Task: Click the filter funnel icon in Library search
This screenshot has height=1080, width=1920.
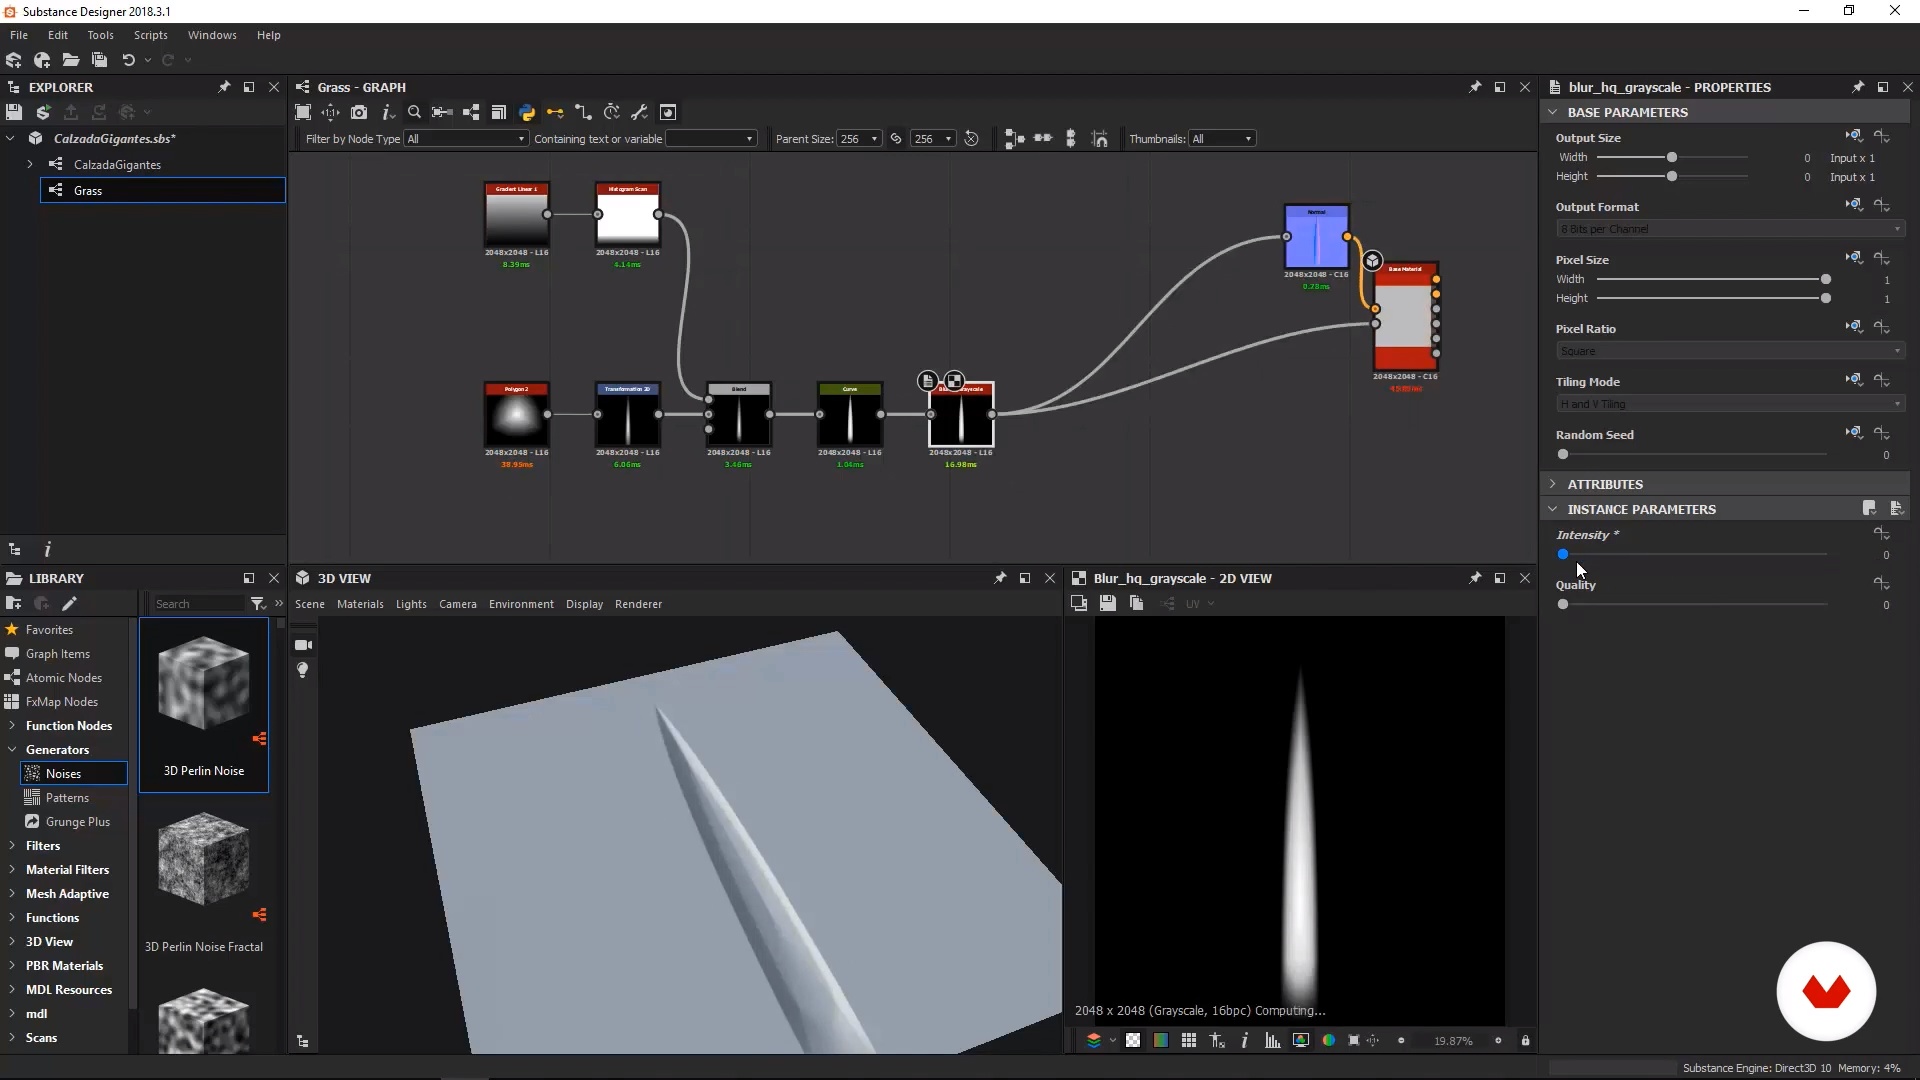Action: (257, 603)
